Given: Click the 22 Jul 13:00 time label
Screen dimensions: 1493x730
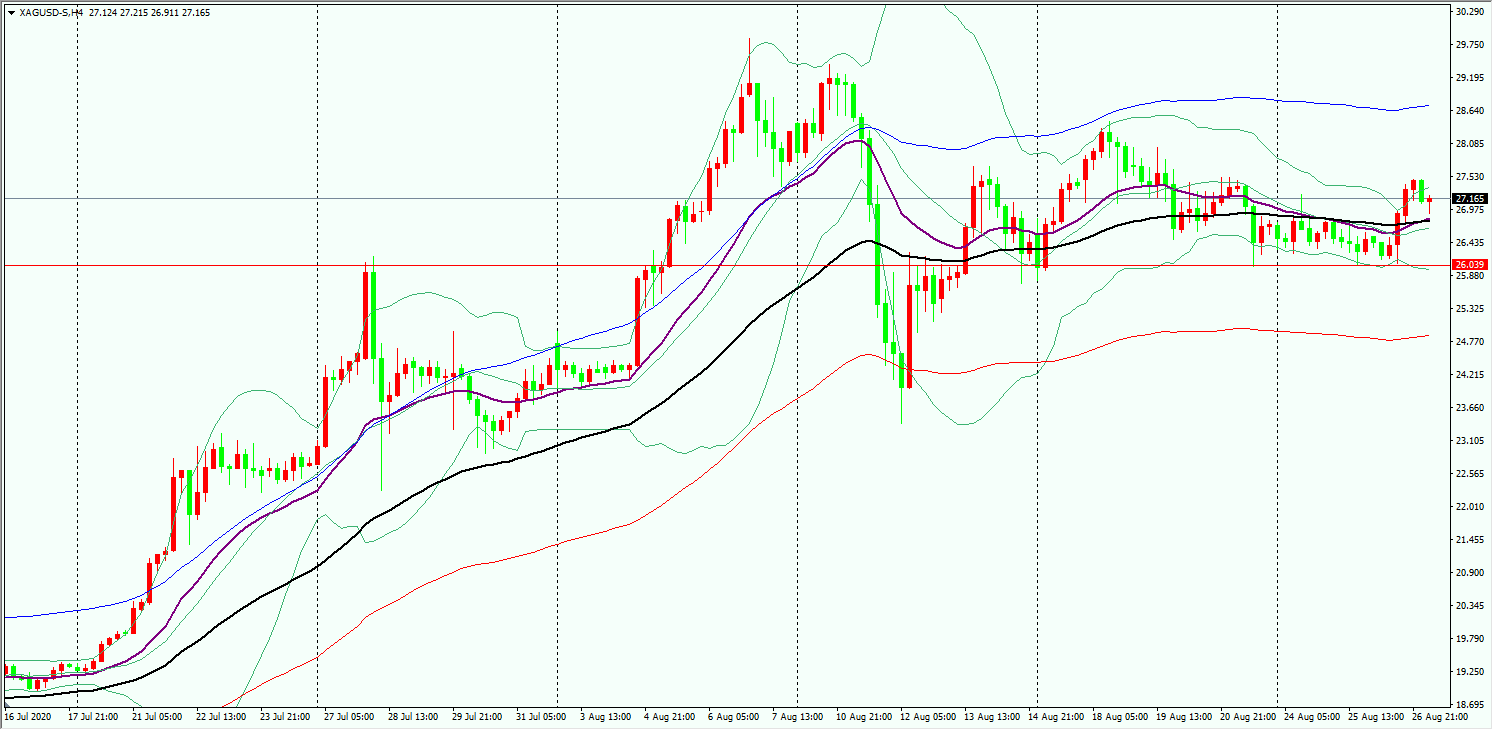Looking at the screenshot, I should click(x=220, y=717).
